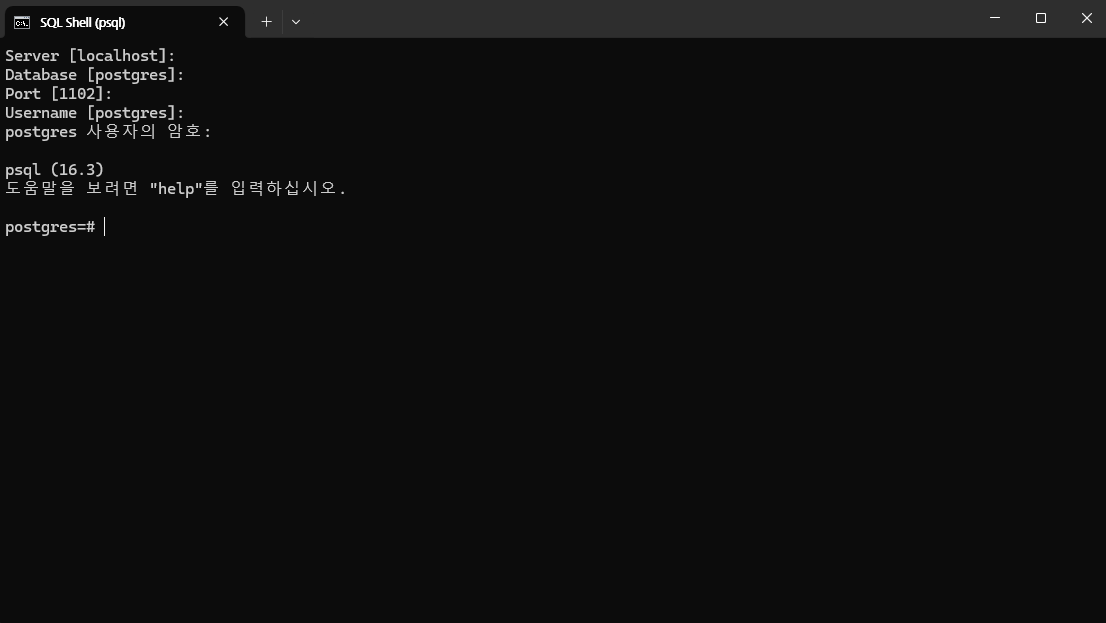This screenshot has height=623, width=1106.
Task: Click the terminal icon on the tab
Action: point(22,23)
